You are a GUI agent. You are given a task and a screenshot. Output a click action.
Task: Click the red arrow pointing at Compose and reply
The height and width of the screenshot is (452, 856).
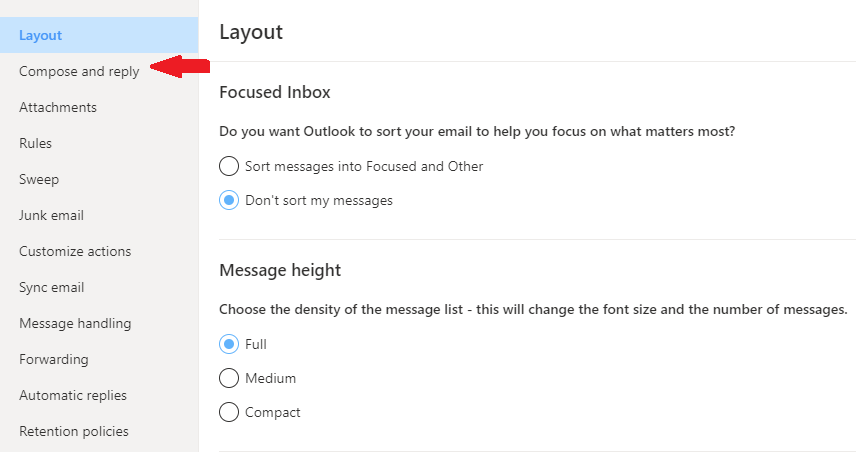(x=180, y=67)
